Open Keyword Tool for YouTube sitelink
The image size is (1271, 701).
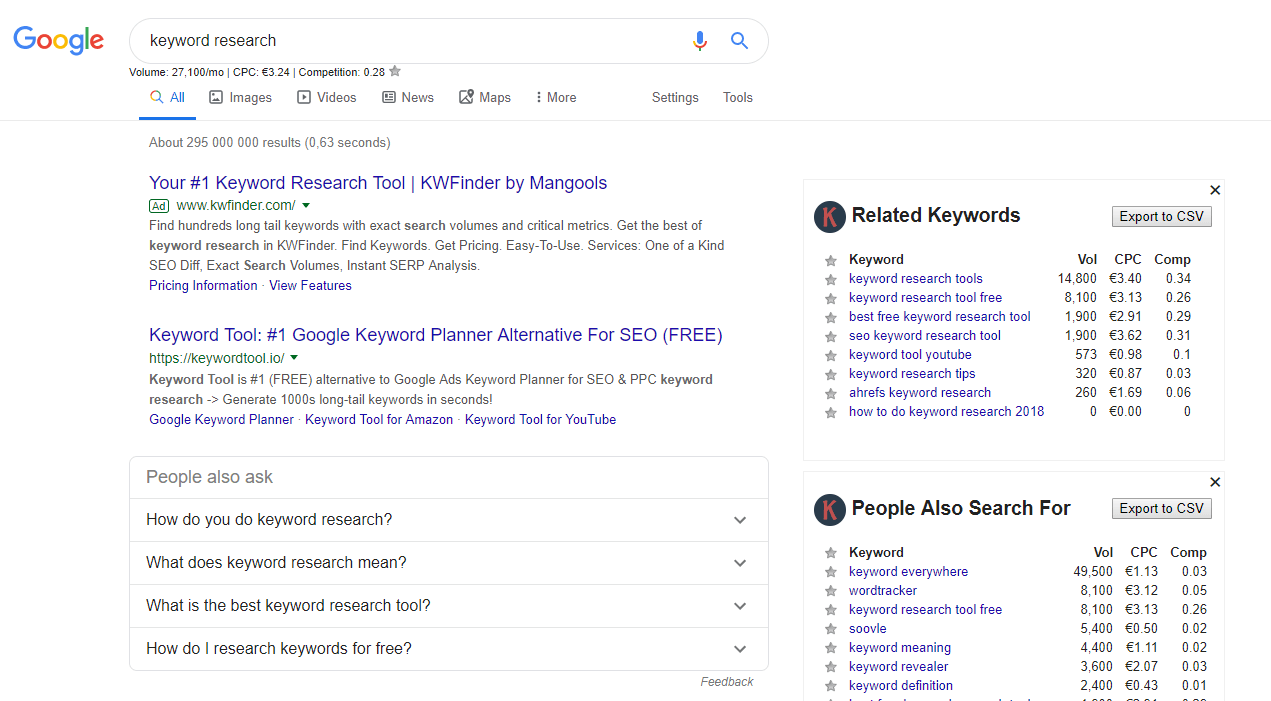point(540,420)
